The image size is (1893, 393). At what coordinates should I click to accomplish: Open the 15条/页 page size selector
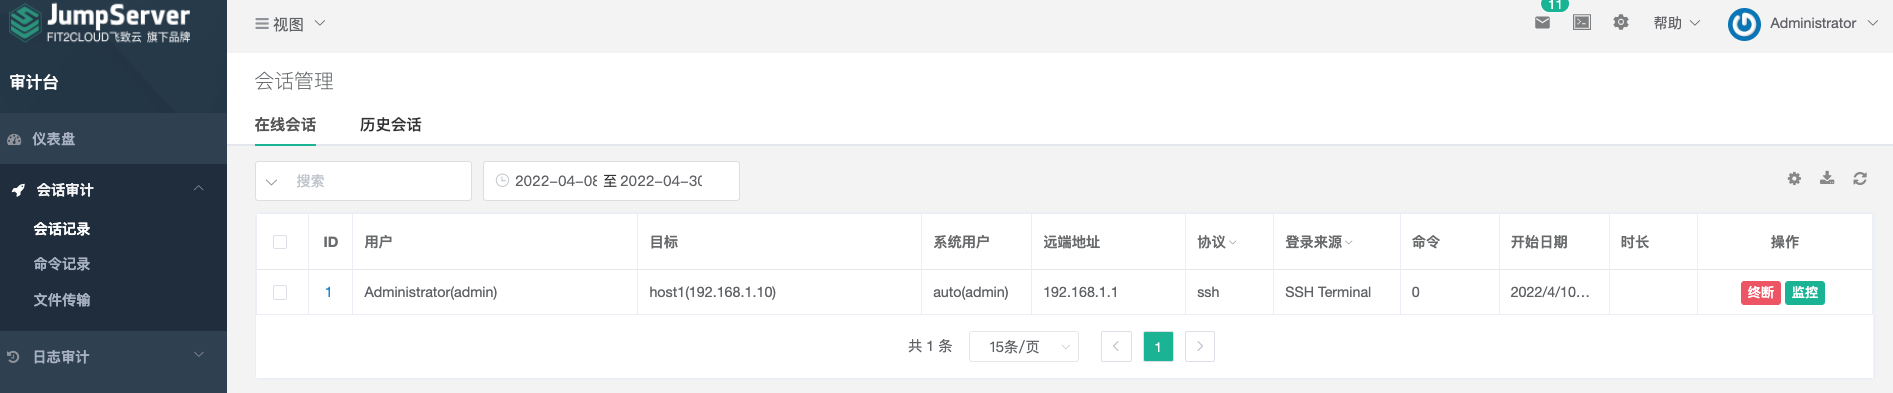coord(1023,347)
